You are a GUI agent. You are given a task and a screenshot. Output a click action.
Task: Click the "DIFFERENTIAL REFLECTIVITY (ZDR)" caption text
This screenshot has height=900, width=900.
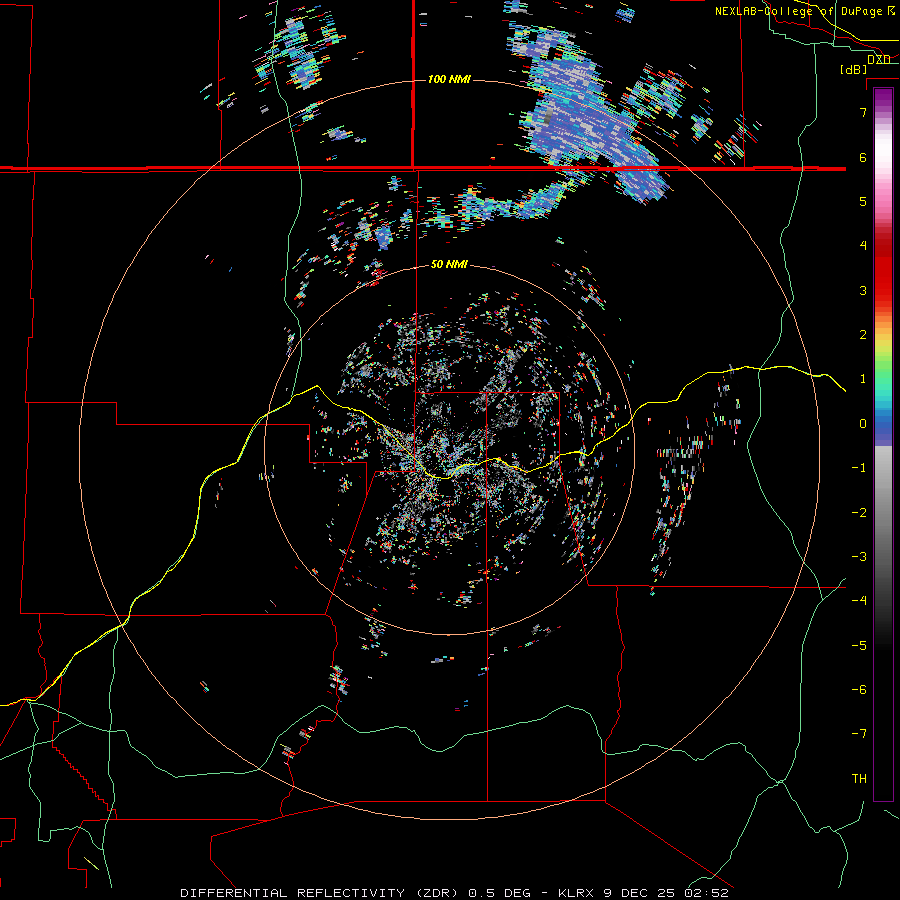[319, 893]
